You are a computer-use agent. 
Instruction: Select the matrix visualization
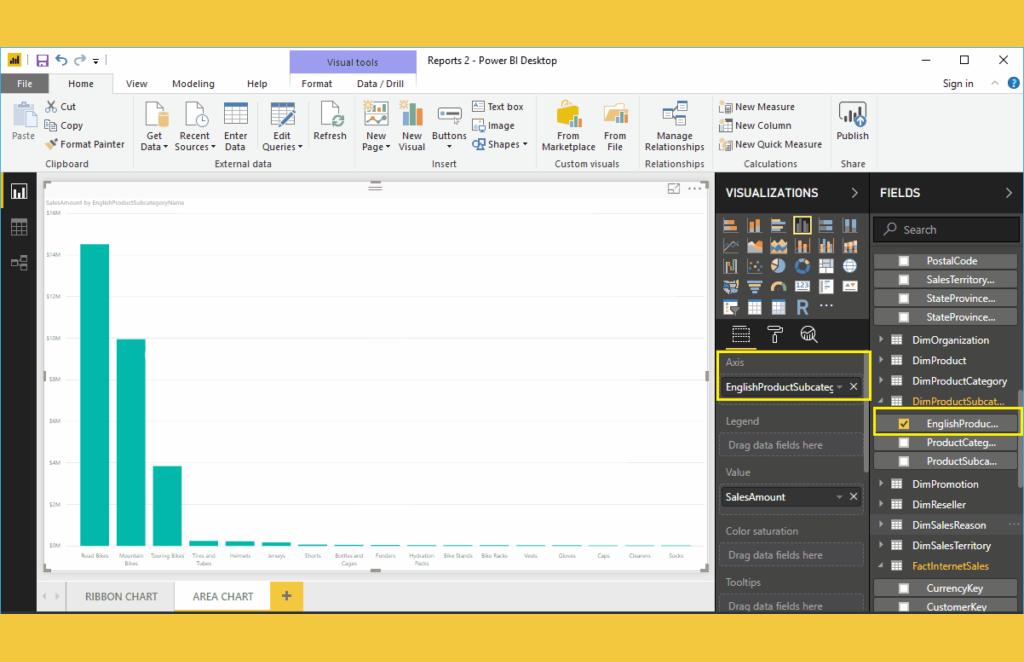[778, 307]
